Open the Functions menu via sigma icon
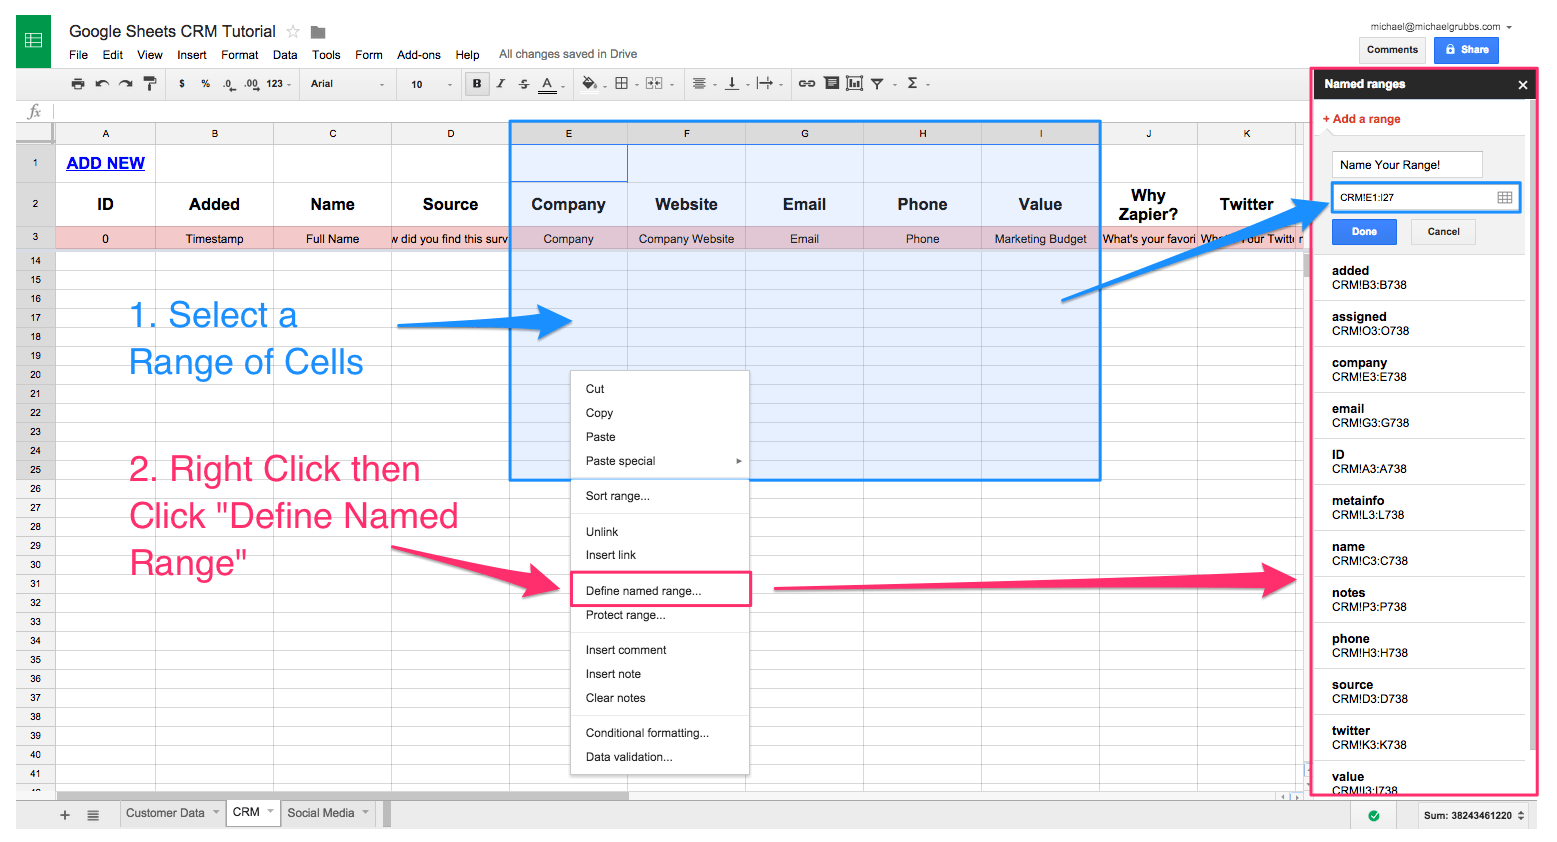This screenshot has width=1557, height=842. pos(913,84)
